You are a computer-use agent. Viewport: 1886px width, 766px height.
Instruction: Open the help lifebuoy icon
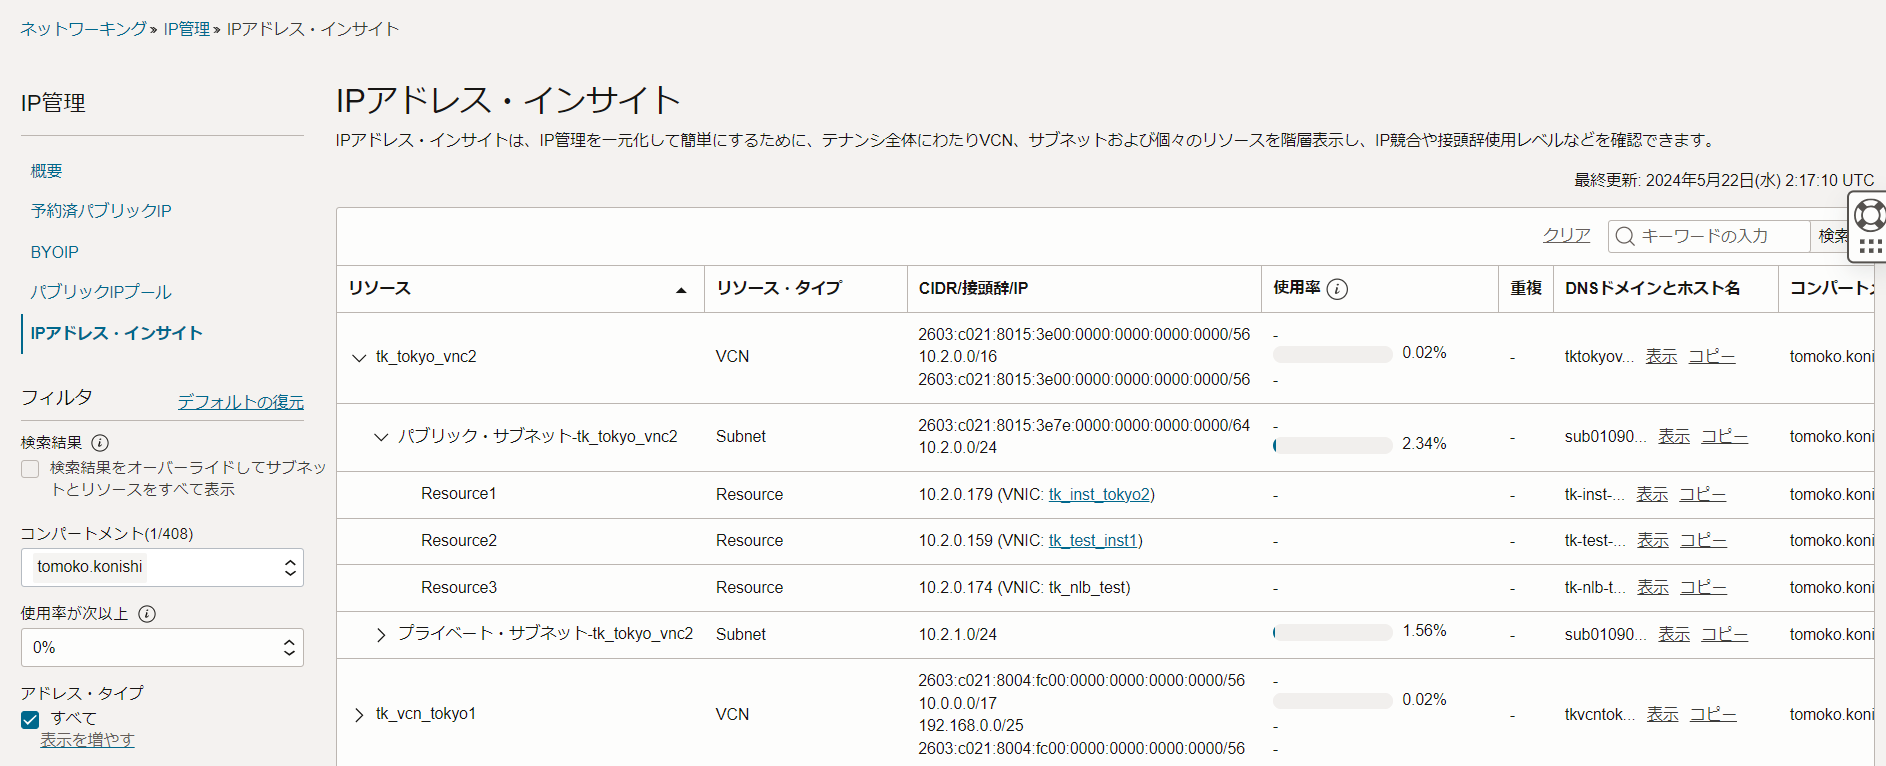pyautogui.click(x=1869, y=214)
